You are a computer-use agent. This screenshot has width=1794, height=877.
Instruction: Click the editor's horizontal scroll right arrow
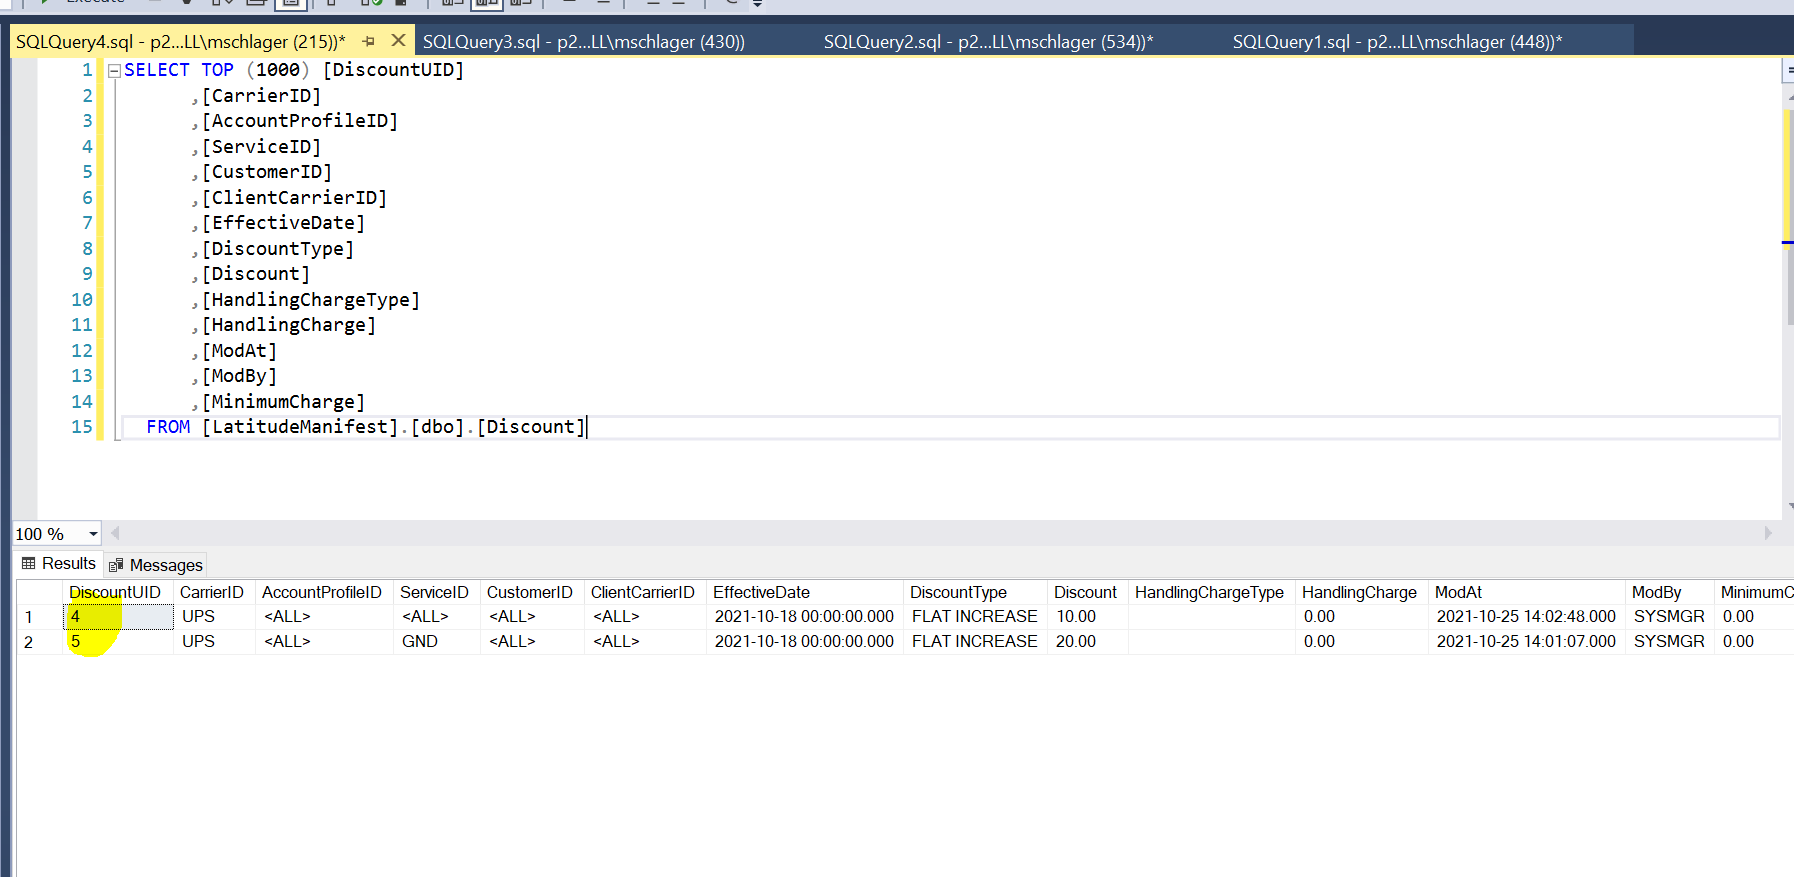[1768, 533]
